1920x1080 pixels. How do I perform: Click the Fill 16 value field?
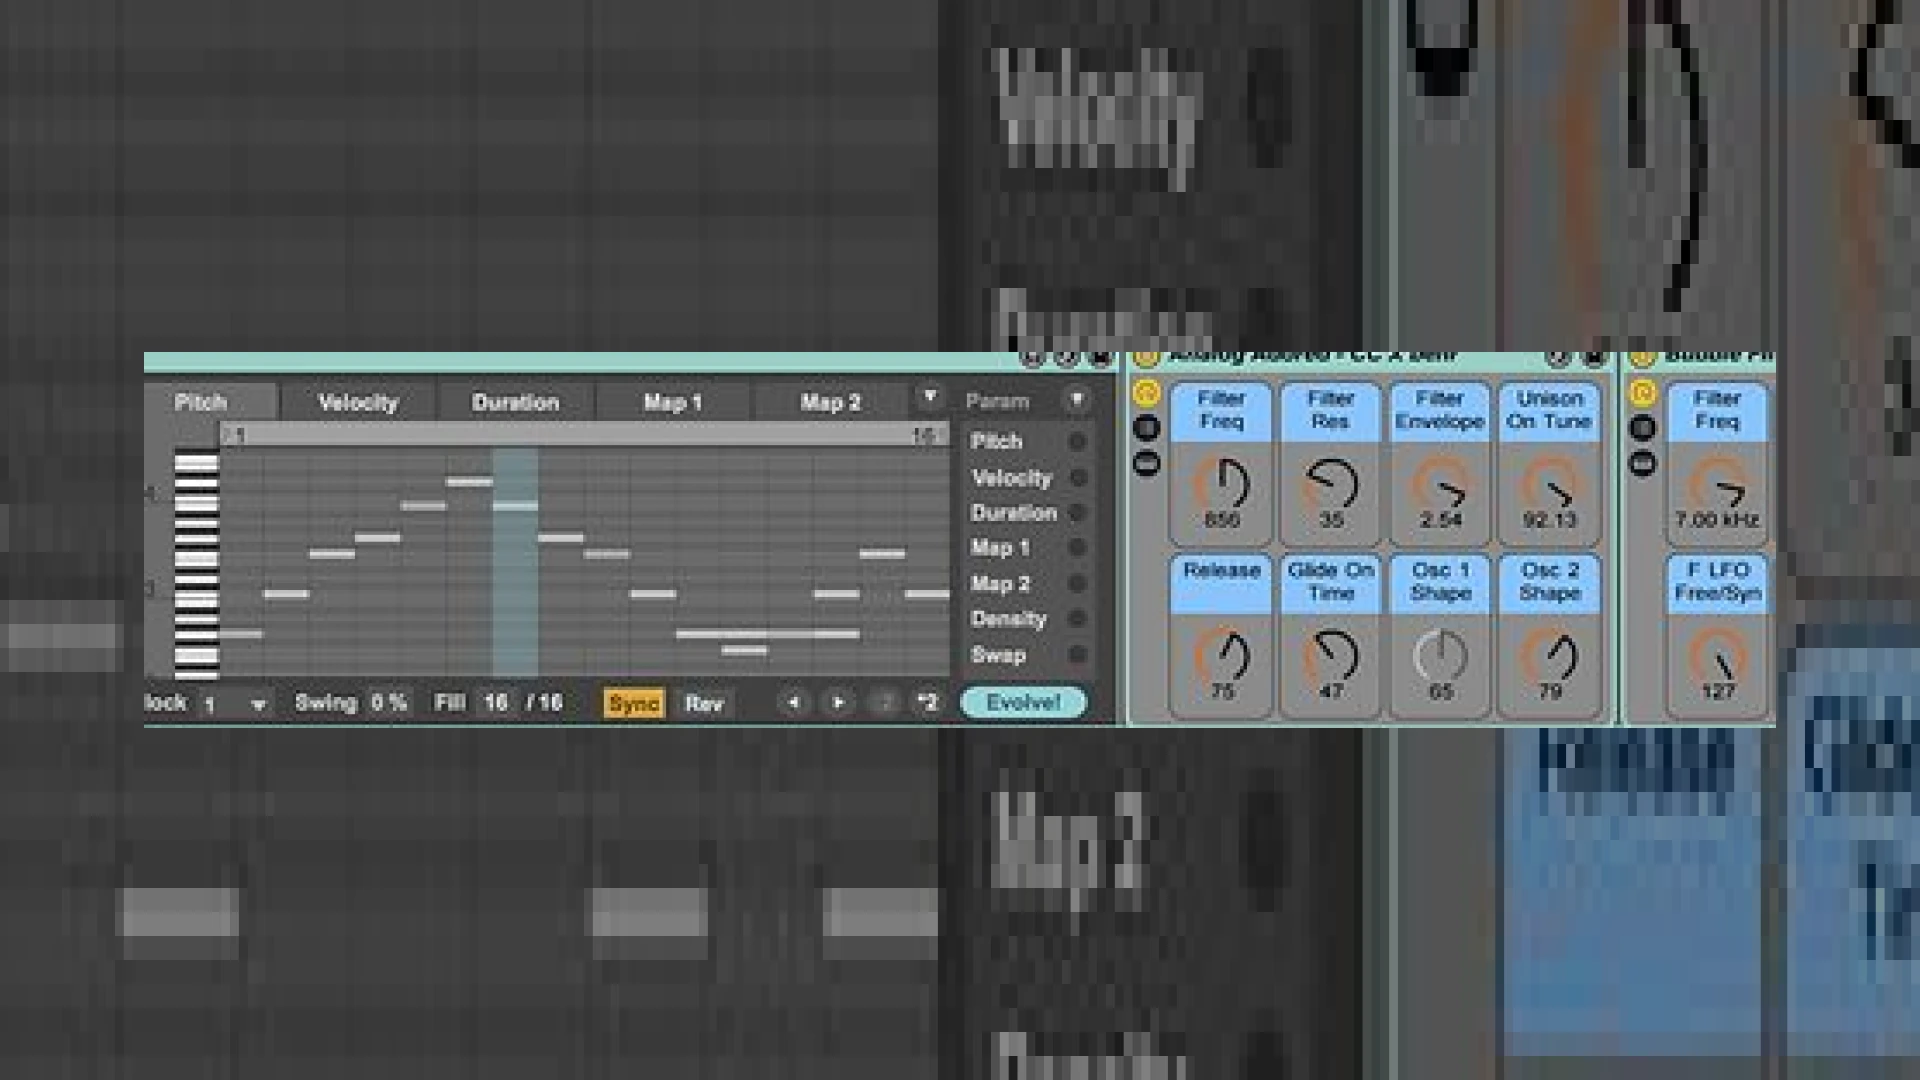click(496, 703)
